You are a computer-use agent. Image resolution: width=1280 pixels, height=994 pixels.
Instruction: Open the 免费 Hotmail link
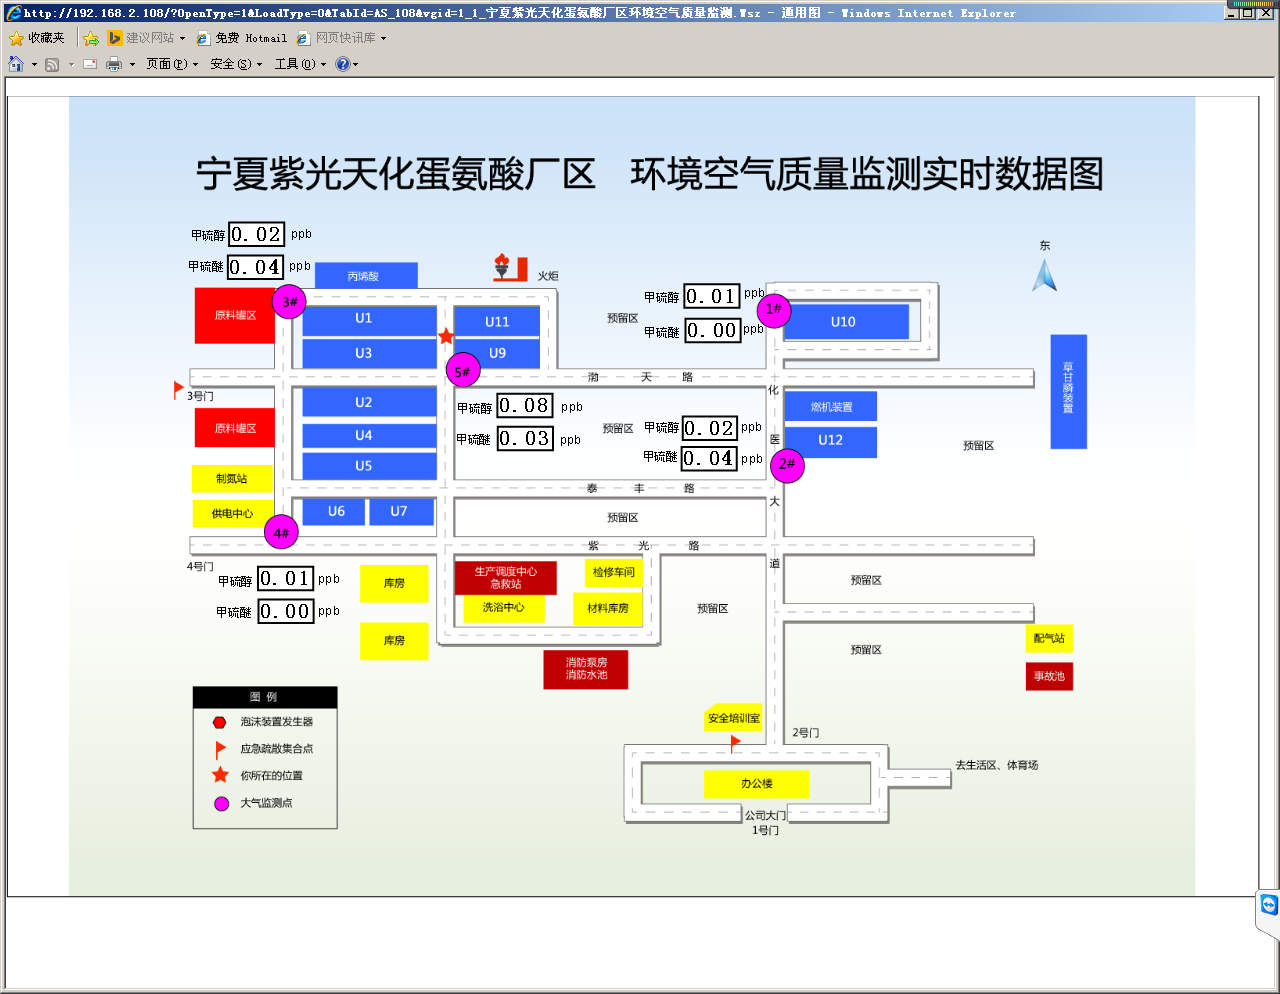coord(241,38)
